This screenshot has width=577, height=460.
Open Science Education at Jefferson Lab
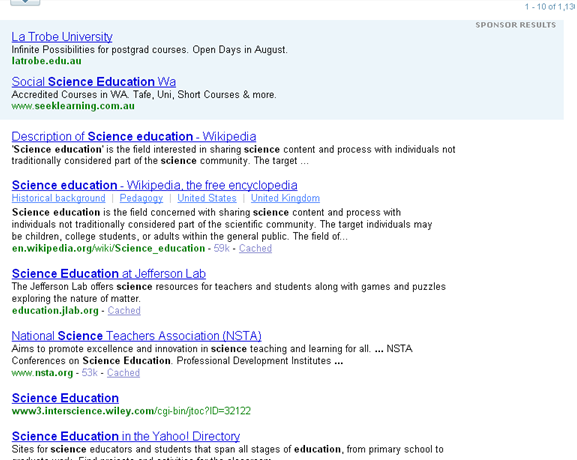click(x=109, y=274)
